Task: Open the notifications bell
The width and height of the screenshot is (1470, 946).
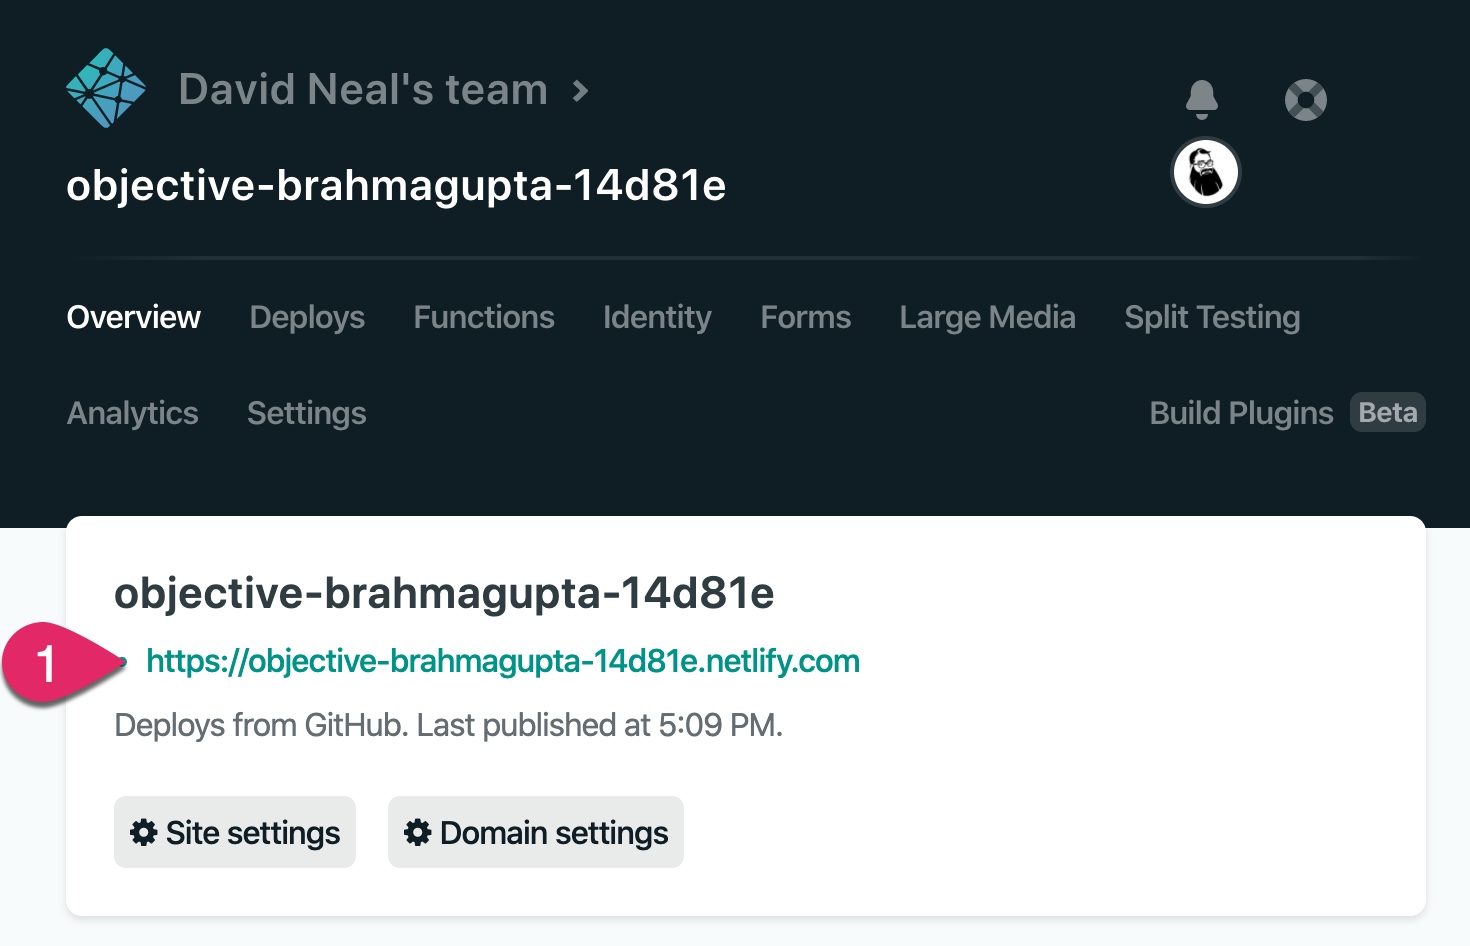Action: pyautogui.click(x=1201, y=99)
